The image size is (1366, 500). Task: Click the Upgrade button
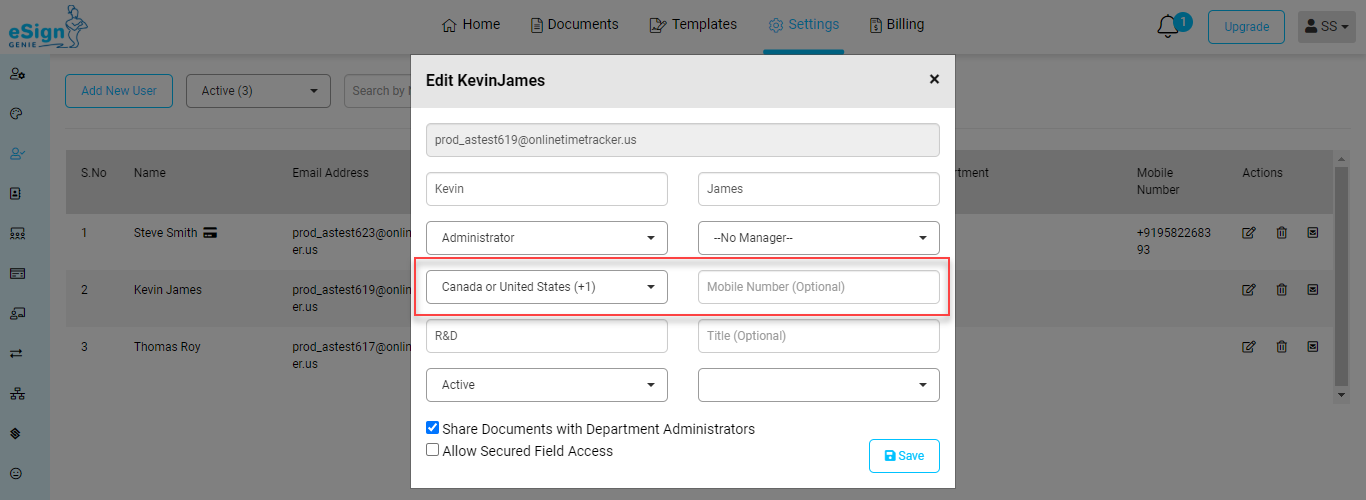[1246, 27]
